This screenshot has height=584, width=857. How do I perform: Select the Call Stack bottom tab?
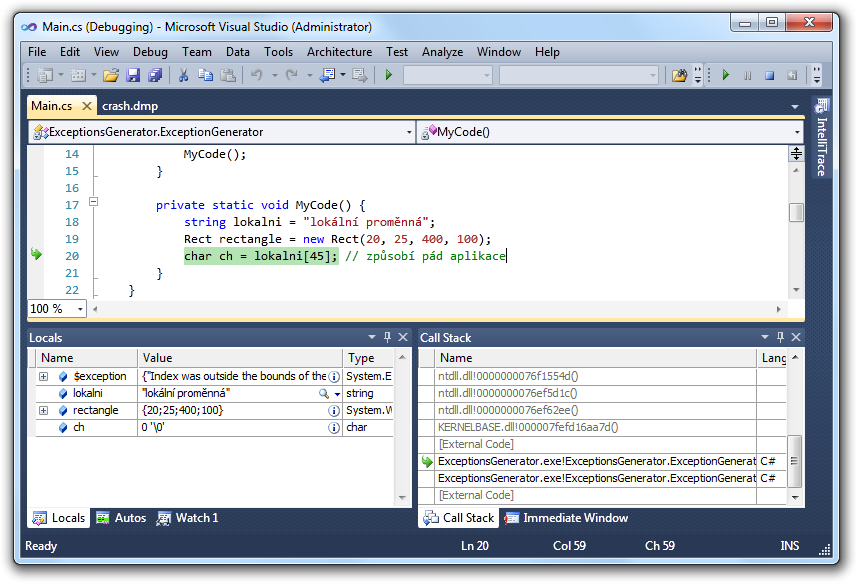(459, 518)
